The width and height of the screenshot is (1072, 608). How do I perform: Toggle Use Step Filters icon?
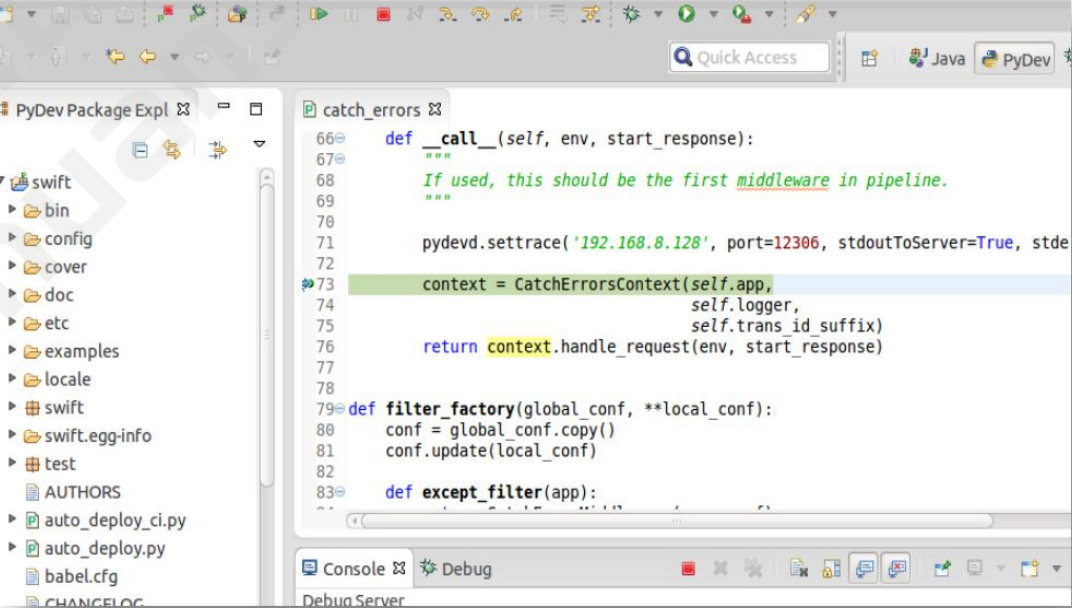point(590,14)
